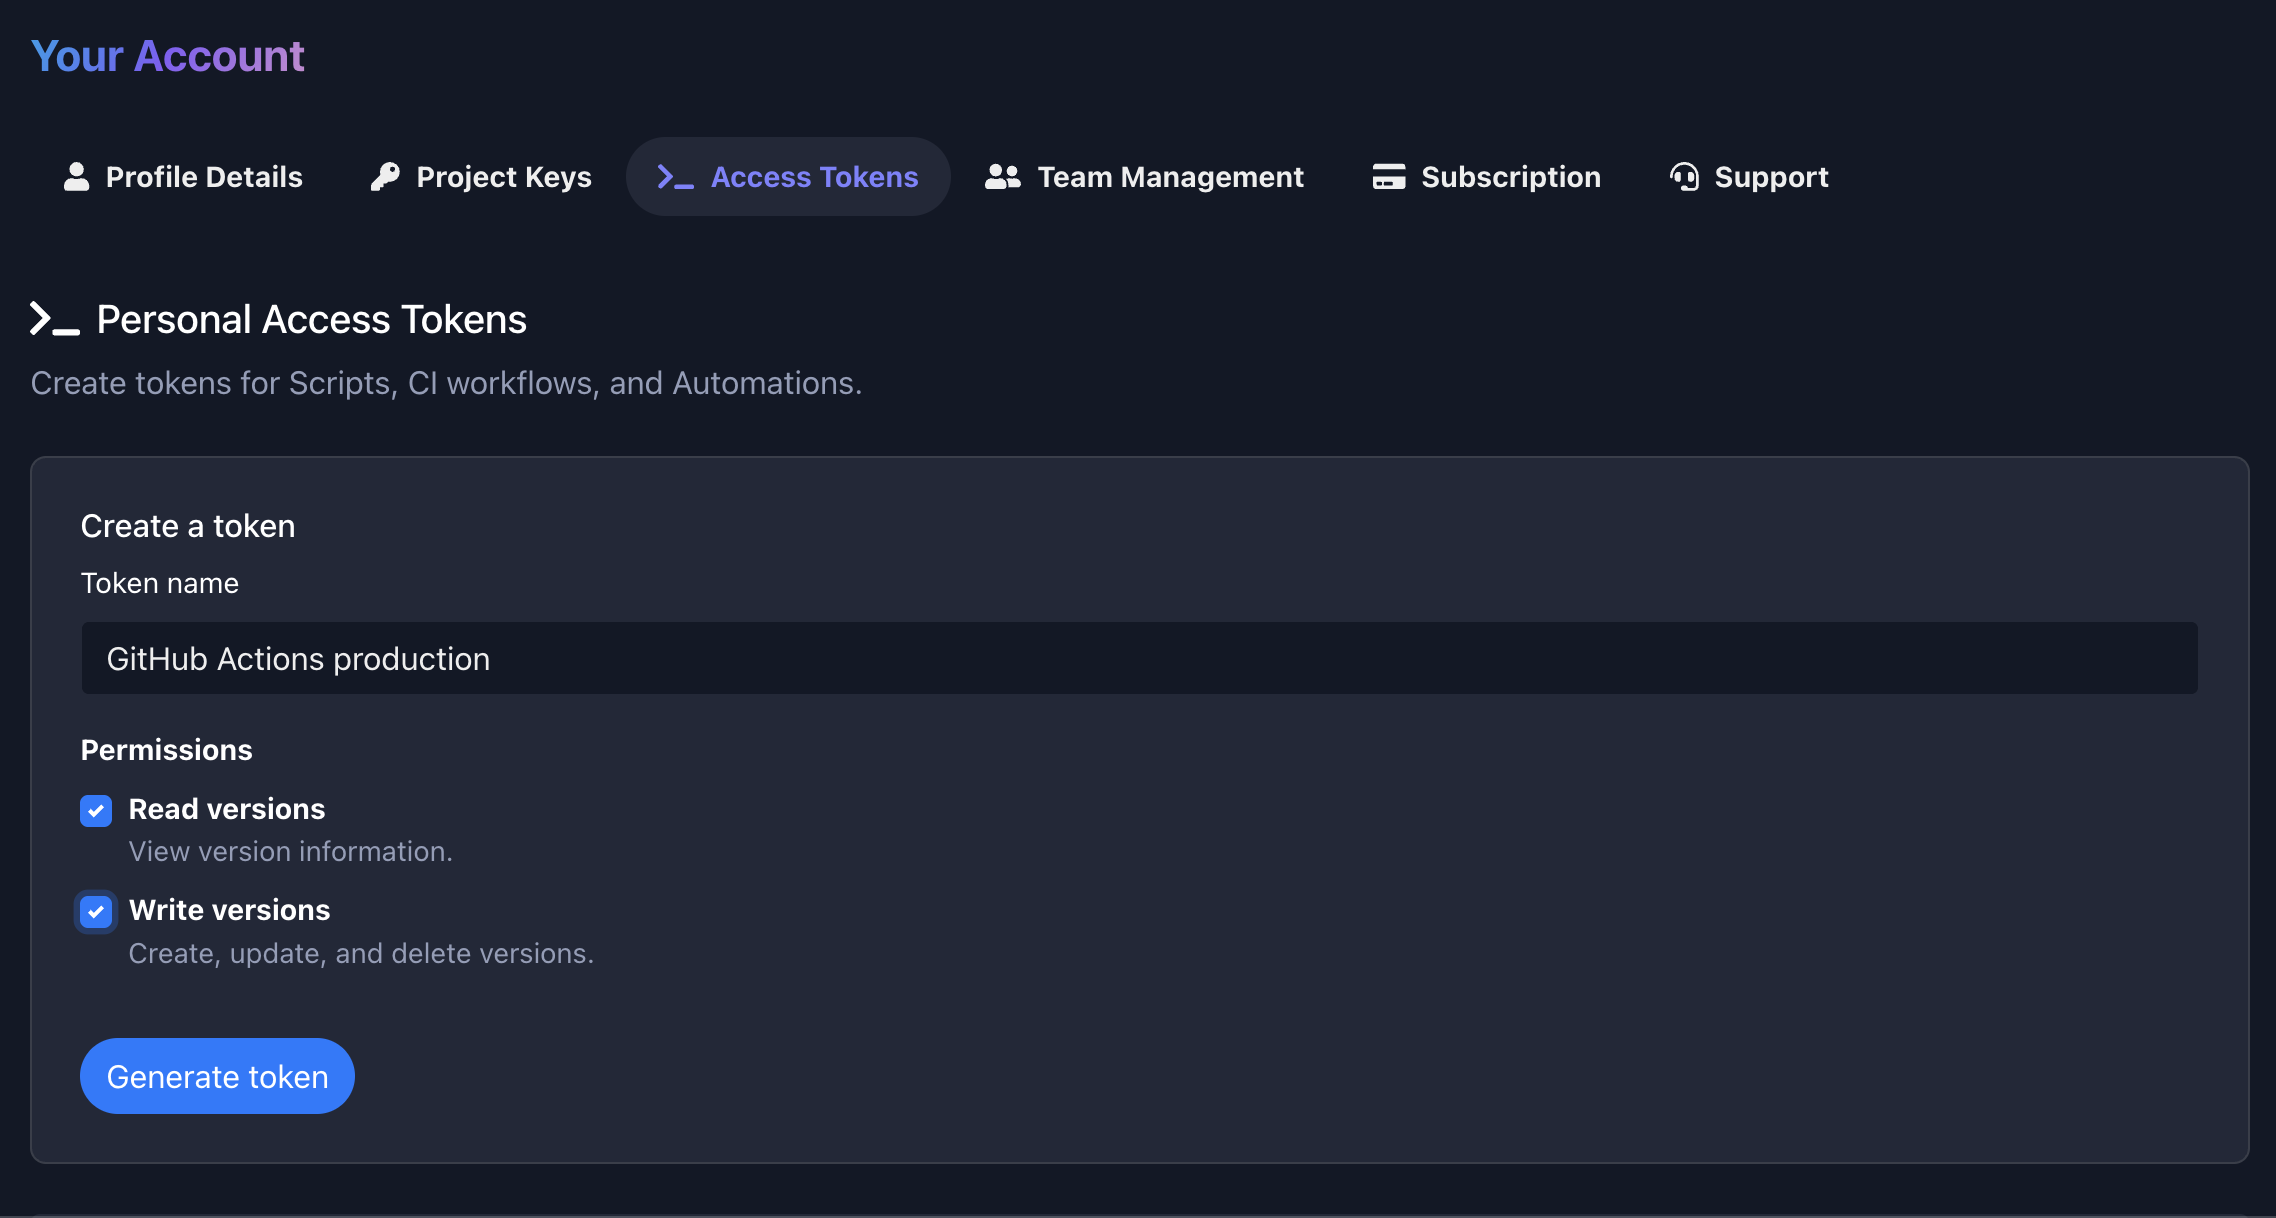Viewport: 2276px width, 1218px height.
Task: Click the Project Keys key icon
Action: [385, 177]
